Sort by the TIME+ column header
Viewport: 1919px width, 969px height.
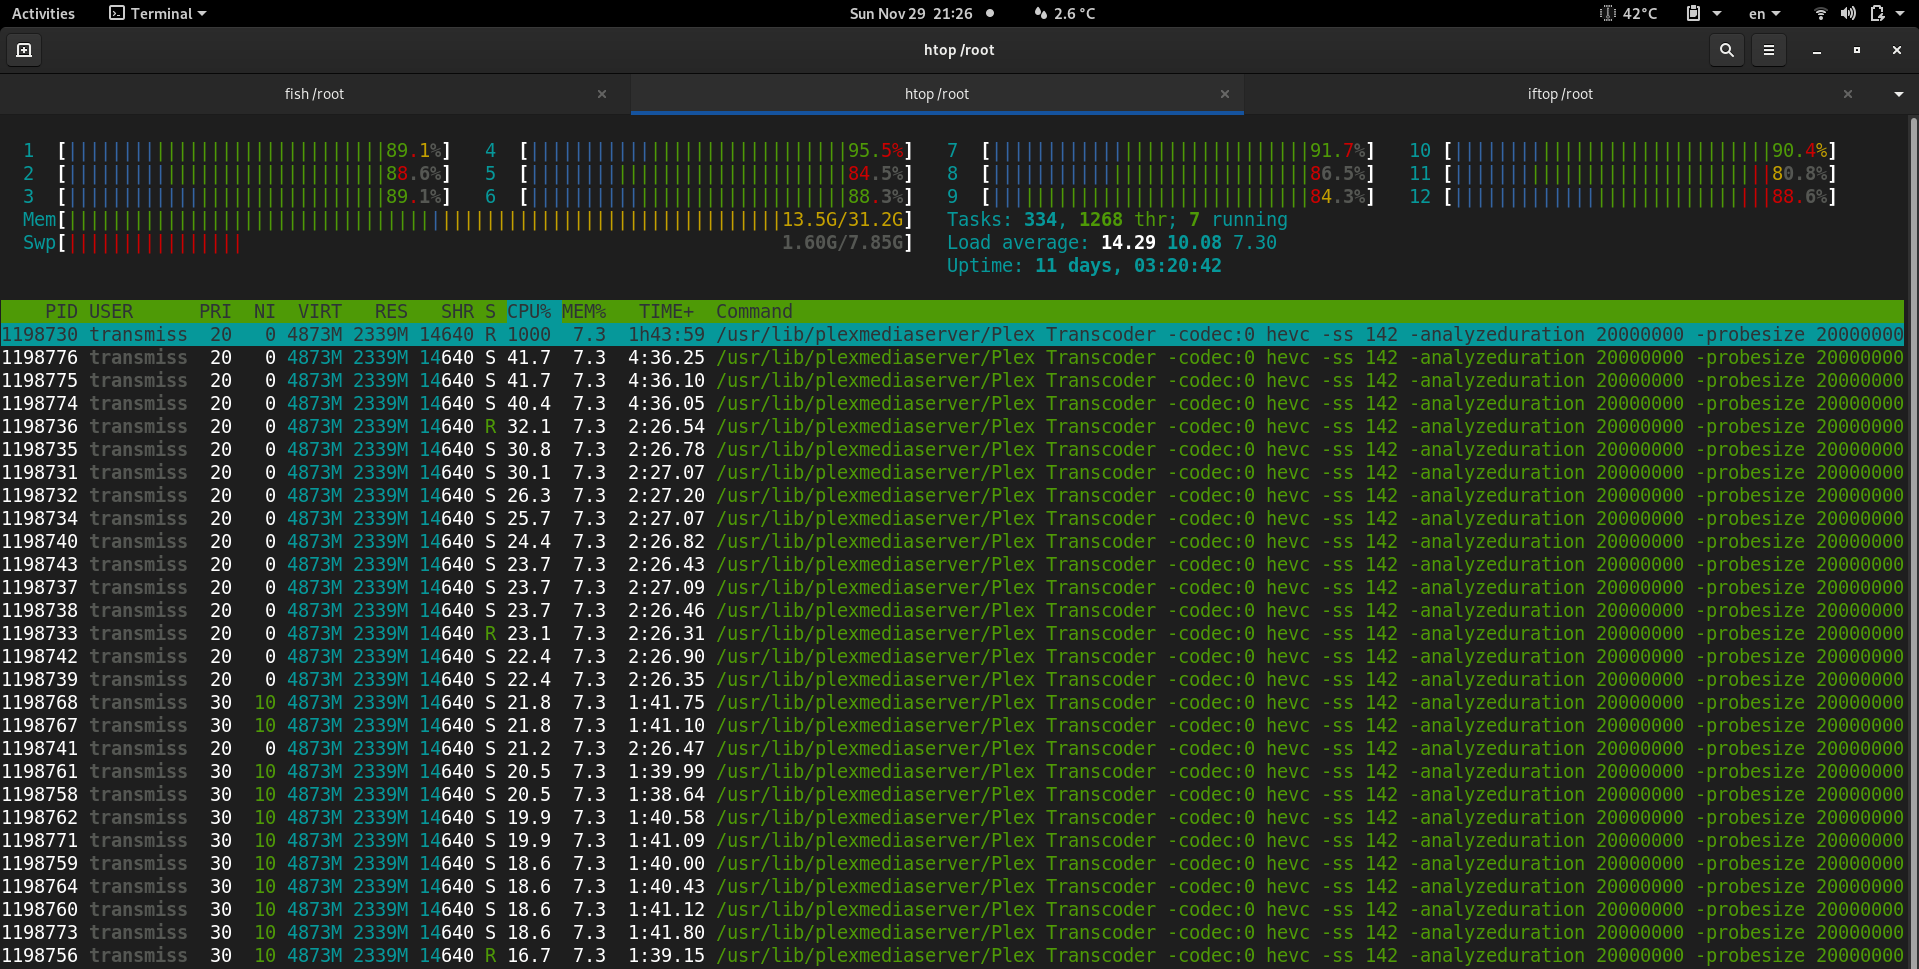click(666, 312)
